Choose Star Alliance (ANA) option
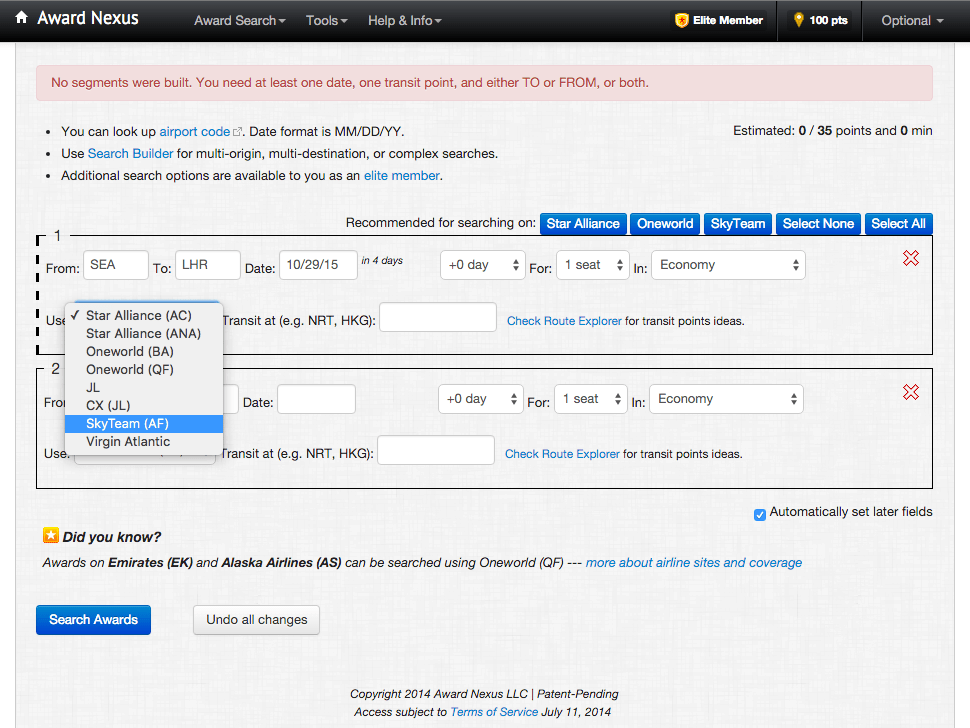 (x=144, y=333)
